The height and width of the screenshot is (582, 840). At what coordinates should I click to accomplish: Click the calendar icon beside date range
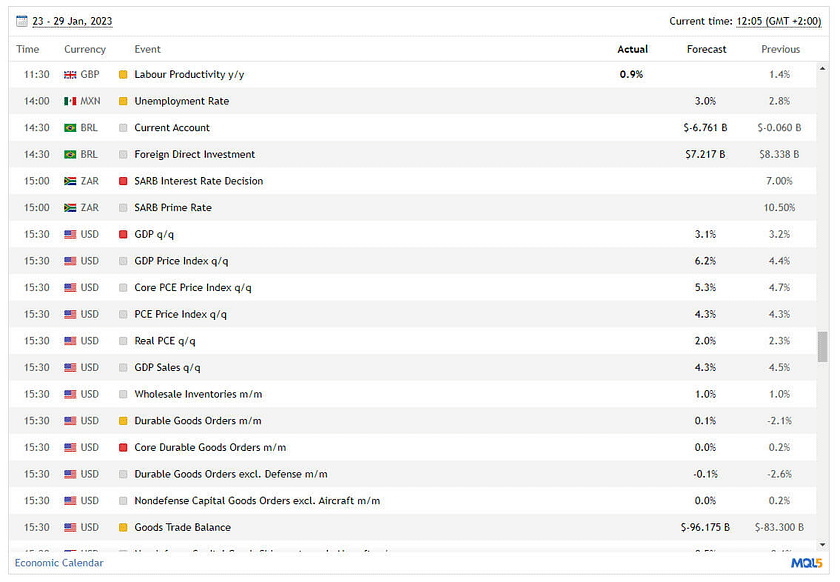[22, 20]
